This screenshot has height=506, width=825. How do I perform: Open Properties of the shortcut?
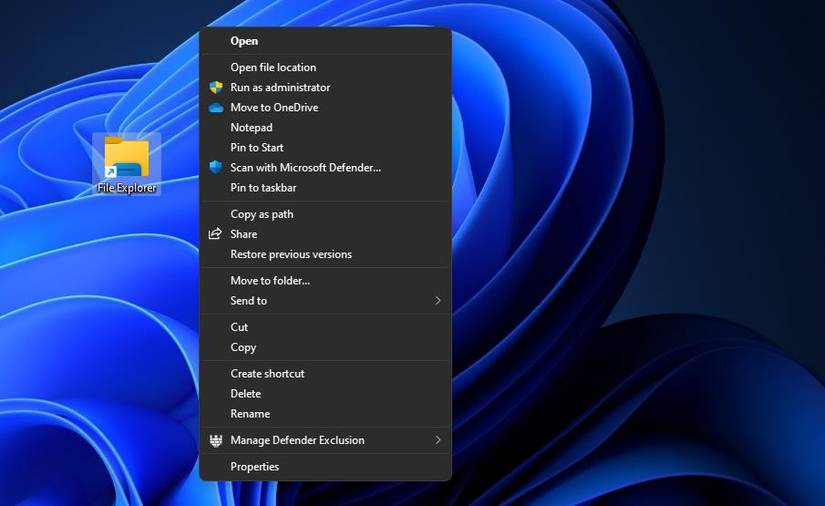pyautogui.click(x=325, y=467)
